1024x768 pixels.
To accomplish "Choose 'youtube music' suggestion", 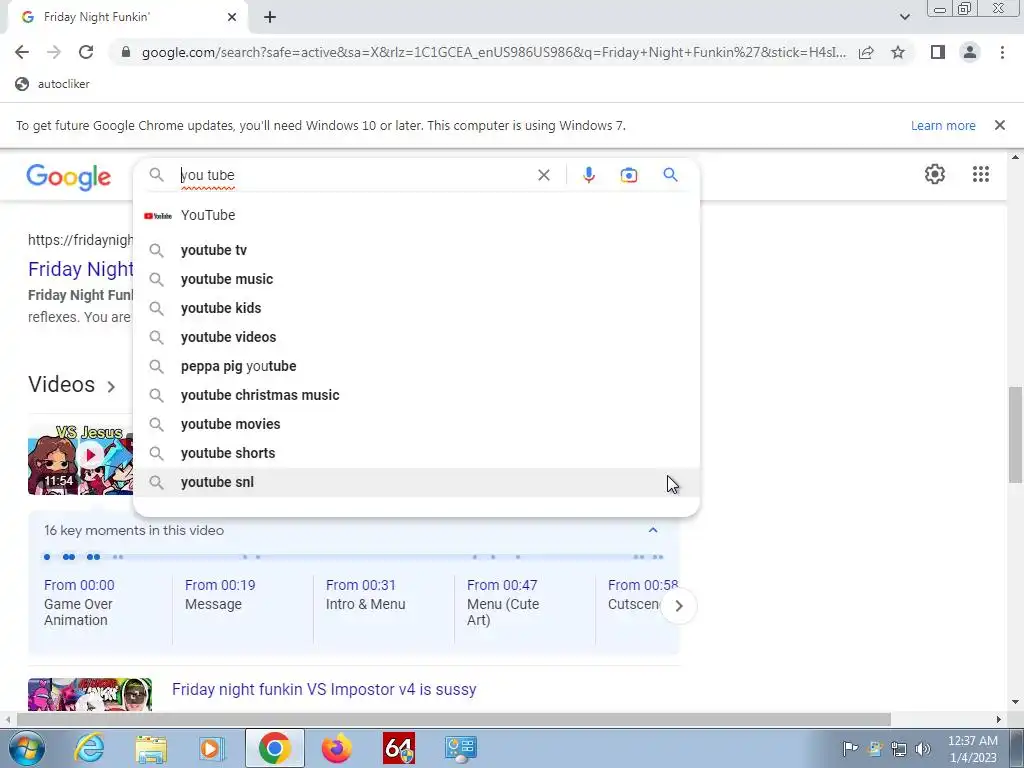I will tap(416, 279).
